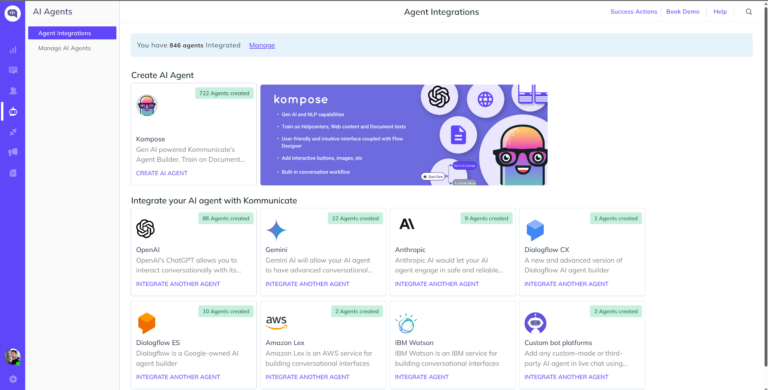Click the 846 agents integrated text
768x390 pixels.
[189, 45]
